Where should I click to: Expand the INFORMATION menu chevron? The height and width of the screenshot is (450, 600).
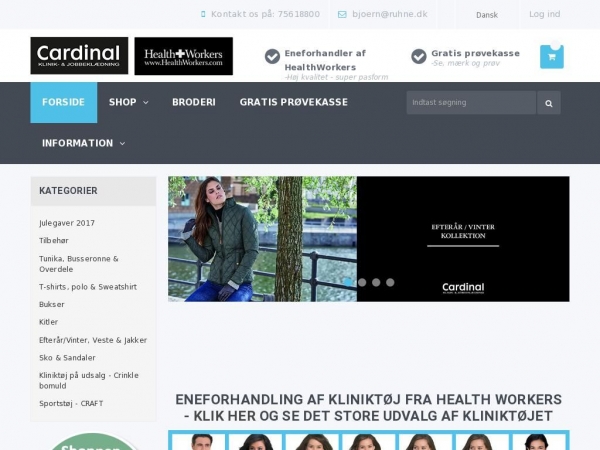(x=122, y=143)
